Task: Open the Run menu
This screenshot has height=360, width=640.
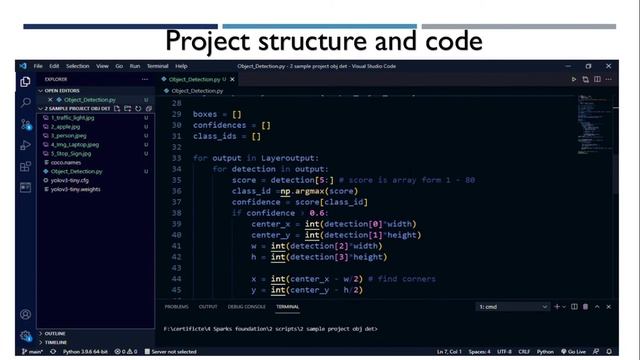Action: (x=135, y=66)
